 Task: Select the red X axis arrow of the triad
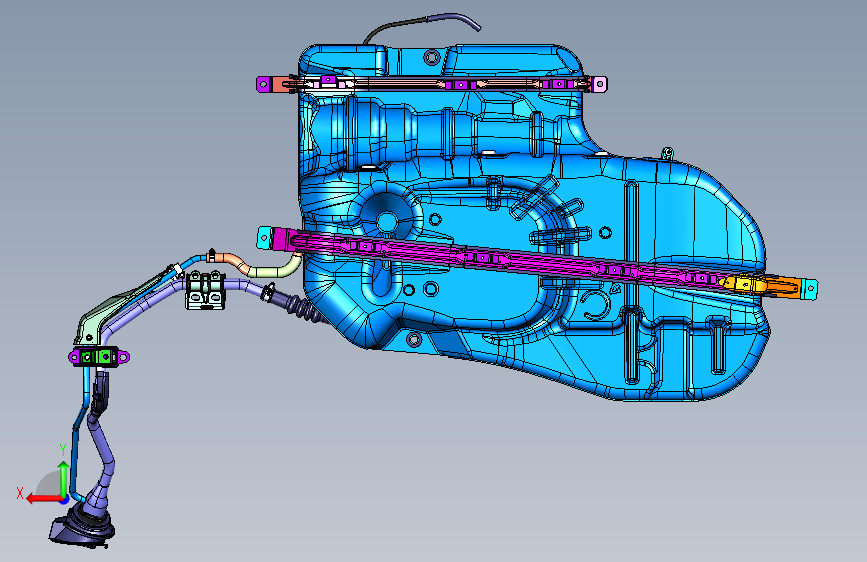(x=43, y=499)
